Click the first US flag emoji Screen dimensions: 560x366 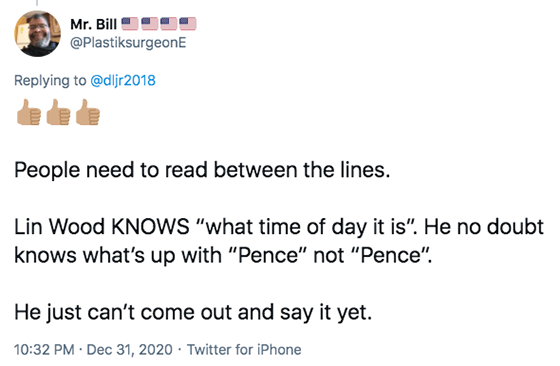click(130, 24)
